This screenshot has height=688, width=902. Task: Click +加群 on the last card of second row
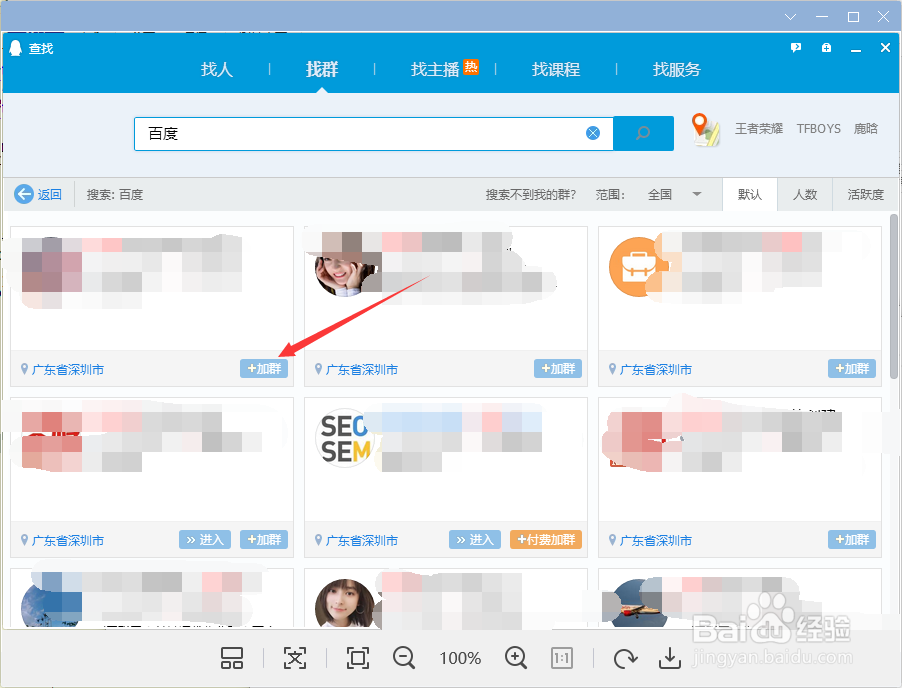(x=852, y=540)
